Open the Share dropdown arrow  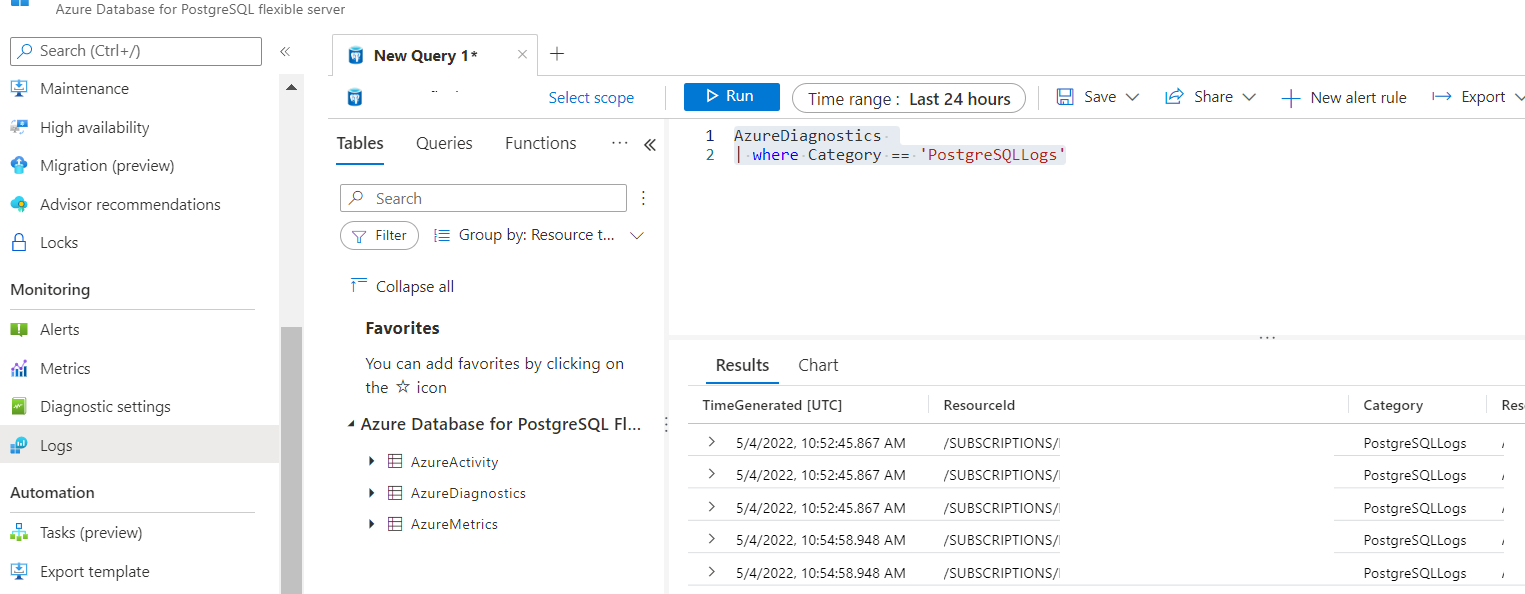[1249, 97]
